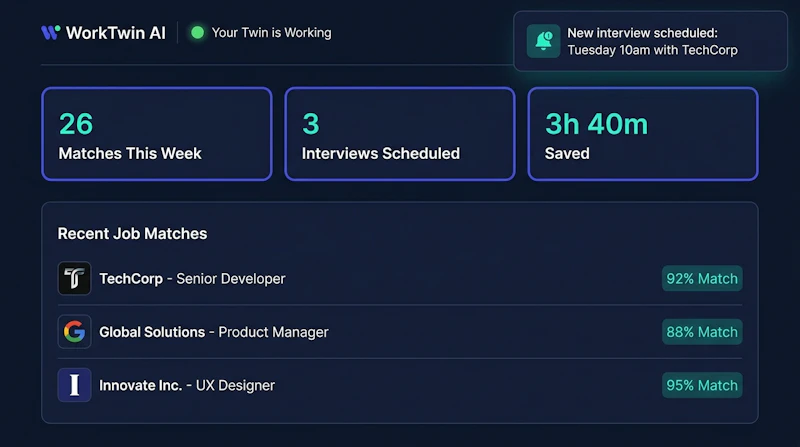Click the 95% Match badge
Viewport: 800px width, 447px height.
(x=702, y=385)
